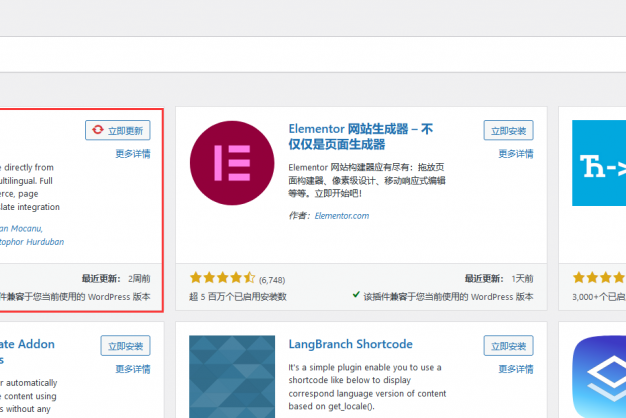Install the LangBranch Shortcode plugin
Image resolution: width=626 pixels, height=418 pixels.
pos(508,346)
